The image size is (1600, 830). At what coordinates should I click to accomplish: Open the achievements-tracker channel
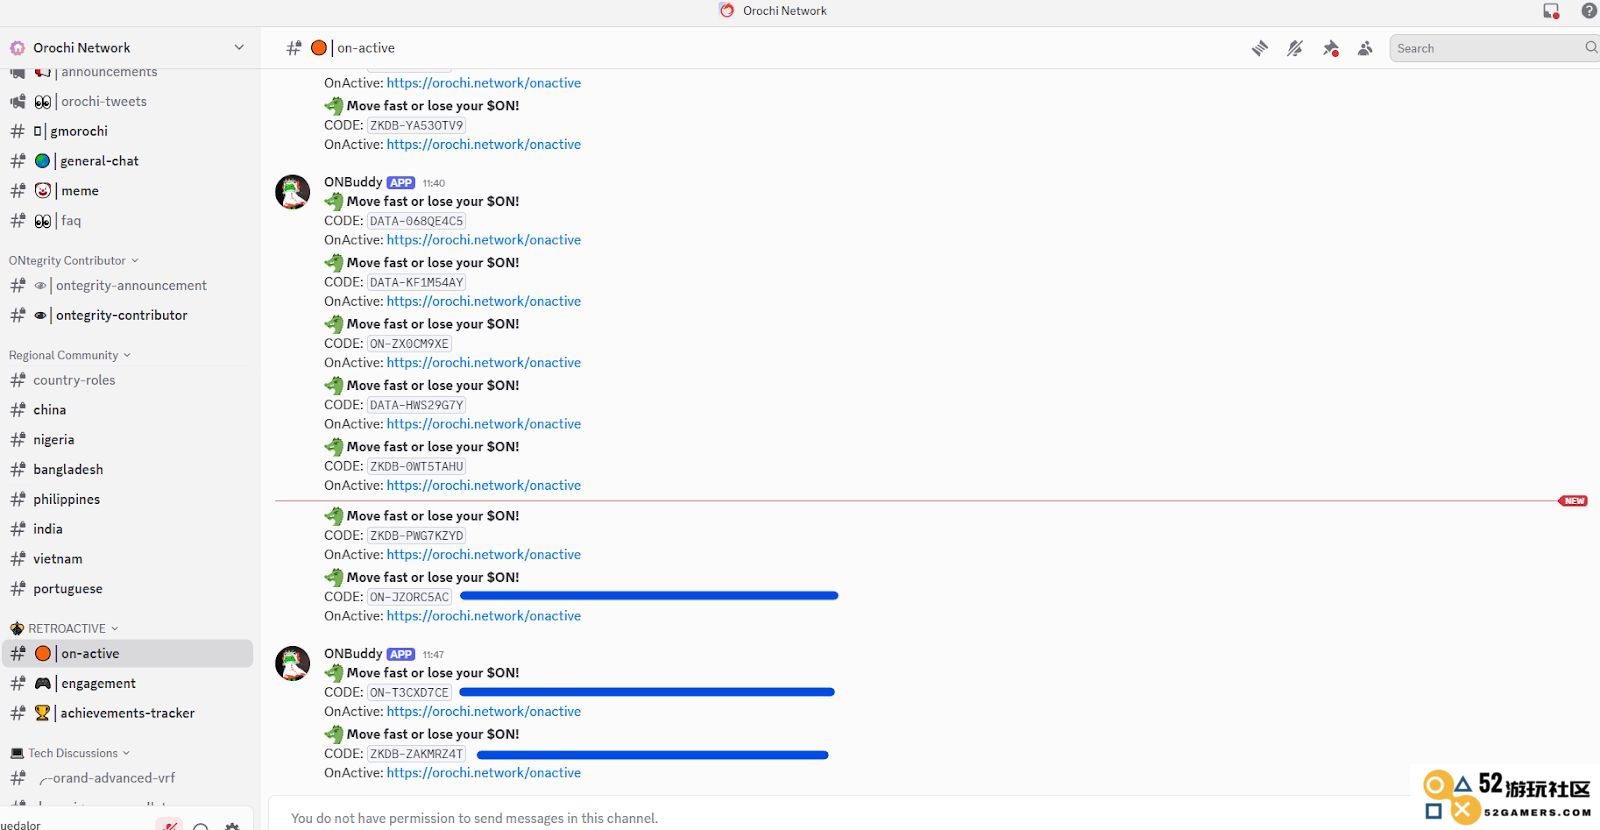(127, 713)
